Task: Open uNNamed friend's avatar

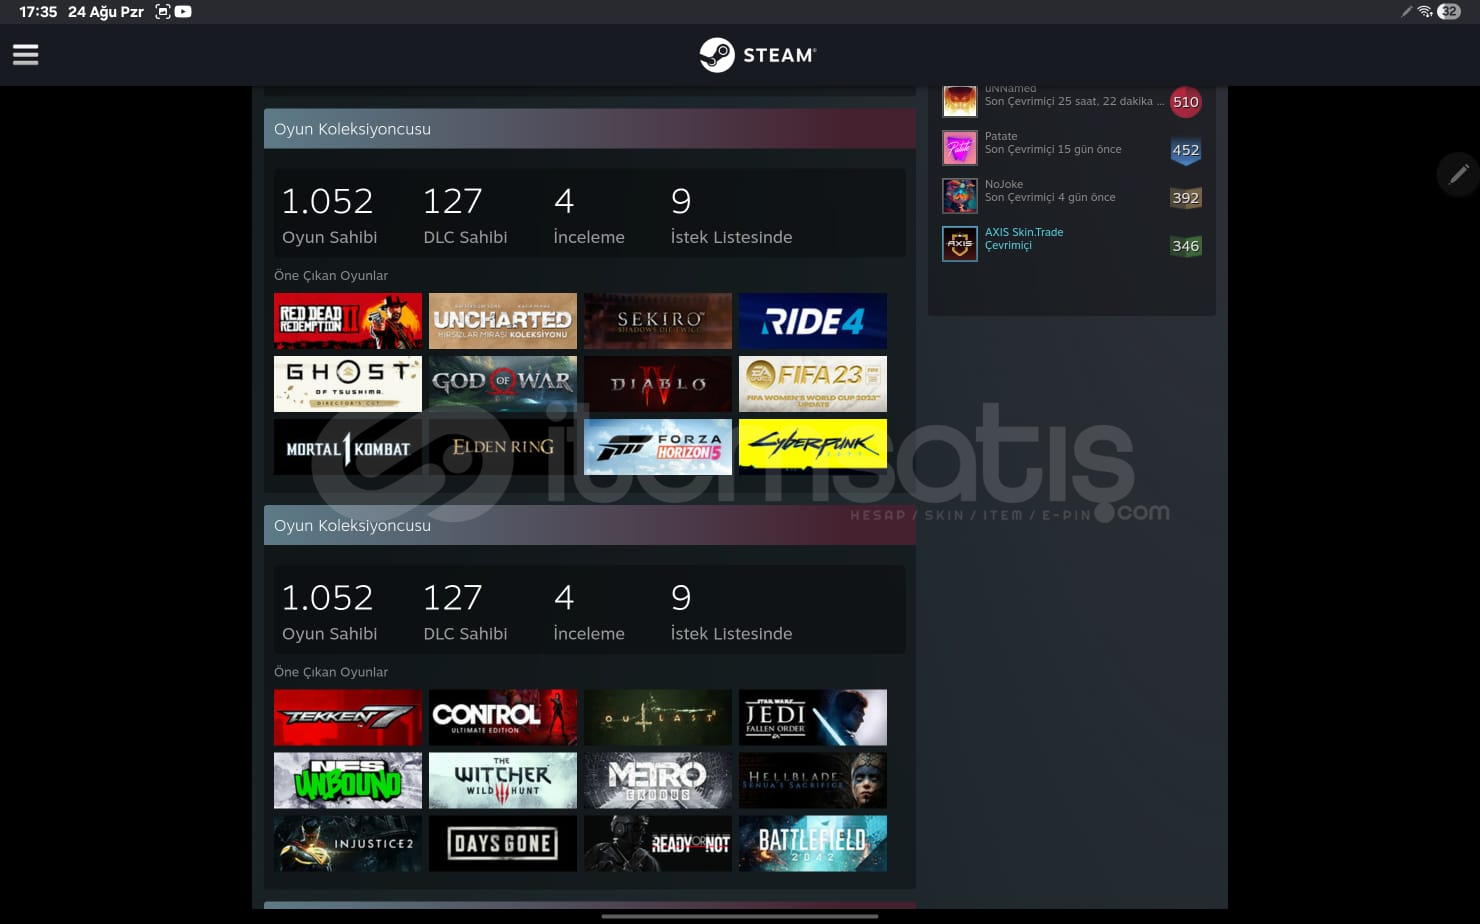Action: pos(960,100)
